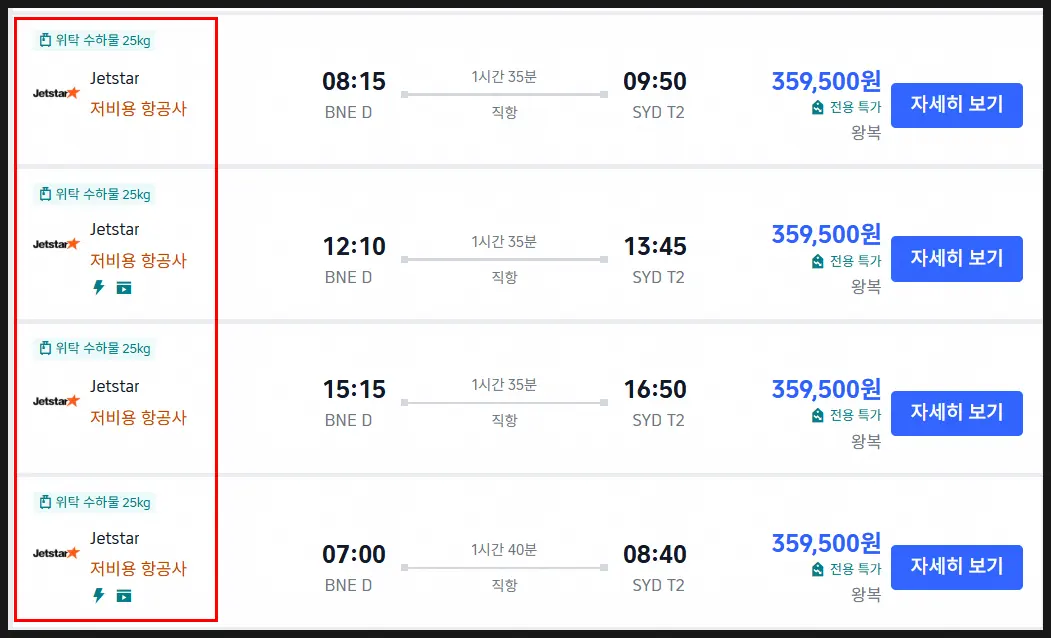This screenshot has width=1051, height=638.
Task: Click the lightning bolt icon on the 07:00 flight
Action: point(99,595)
